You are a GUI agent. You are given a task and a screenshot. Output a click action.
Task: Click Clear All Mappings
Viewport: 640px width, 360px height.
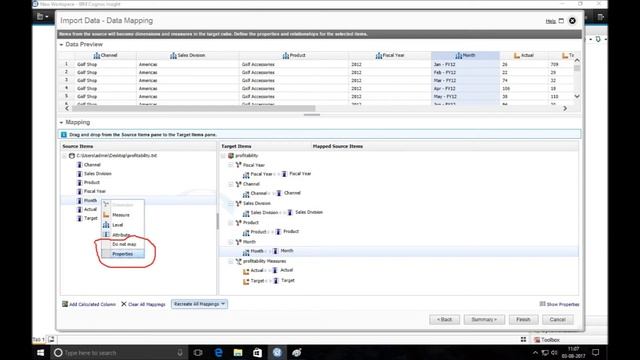click(x=143, y=304)
